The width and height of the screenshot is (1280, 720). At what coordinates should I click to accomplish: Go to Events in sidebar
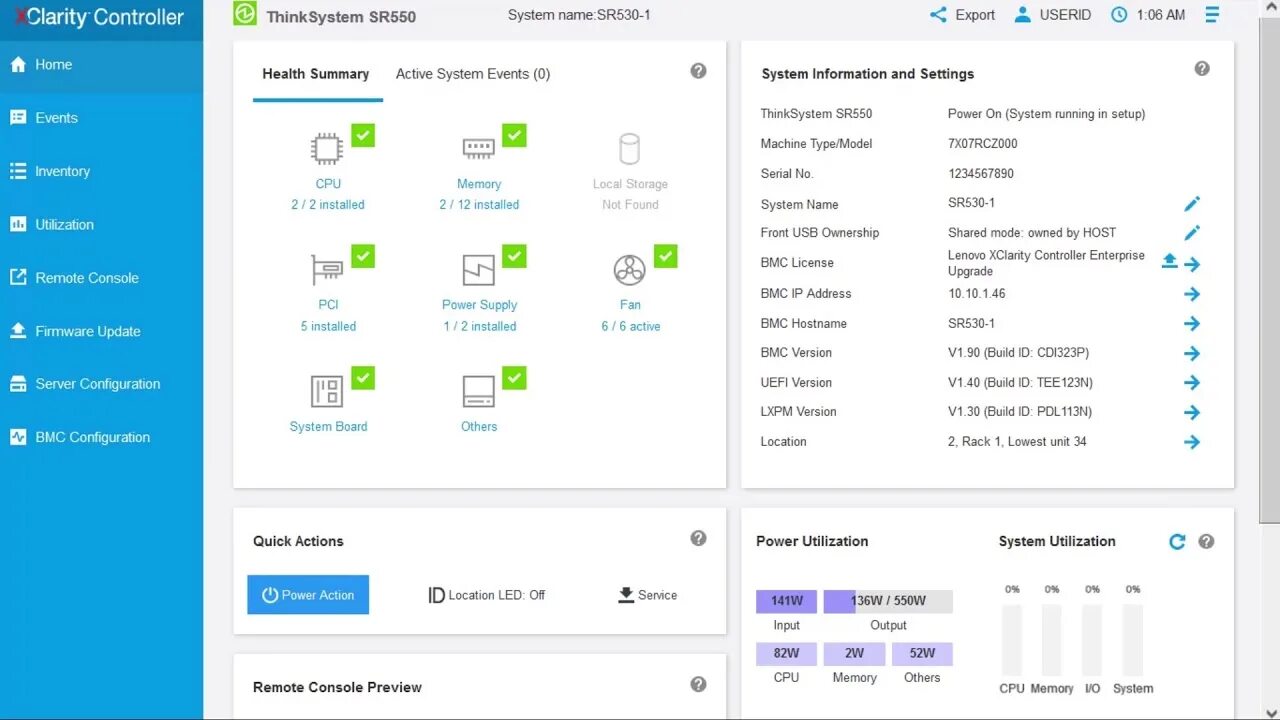click(x=101, y=118)
